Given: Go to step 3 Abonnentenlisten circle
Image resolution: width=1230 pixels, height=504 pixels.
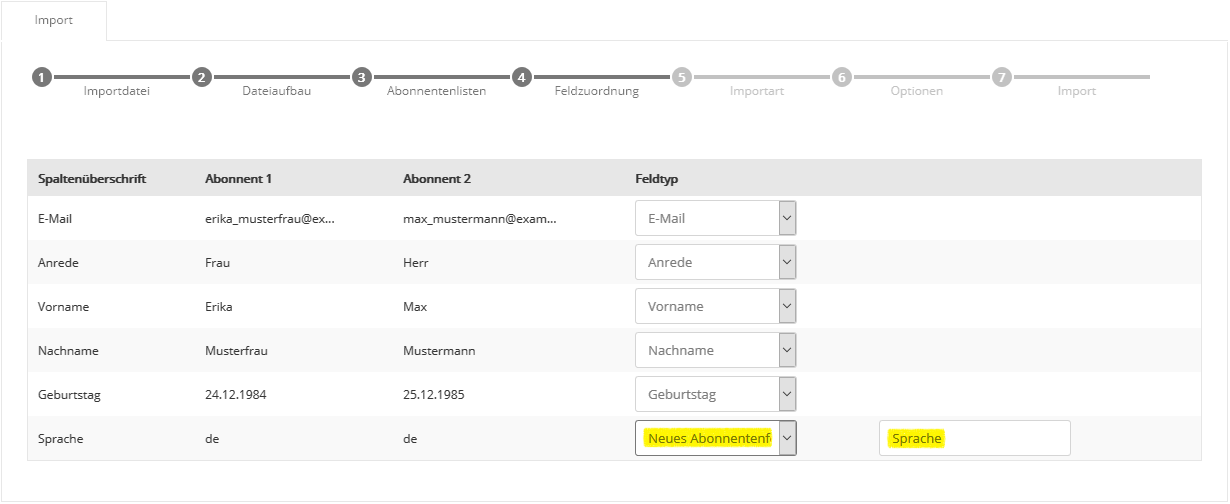Looking at the screenshot, I should coord(362,77).
